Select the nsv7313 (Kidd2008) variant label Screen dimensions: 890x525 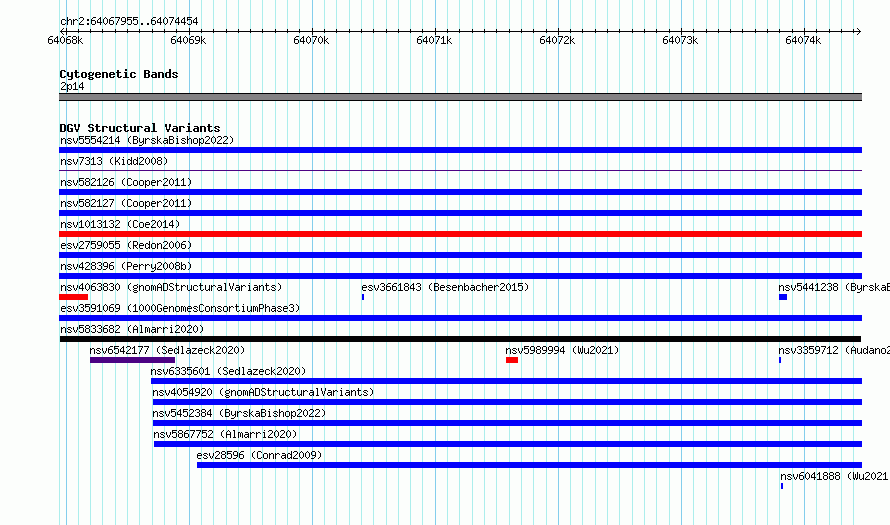[114, 161]
